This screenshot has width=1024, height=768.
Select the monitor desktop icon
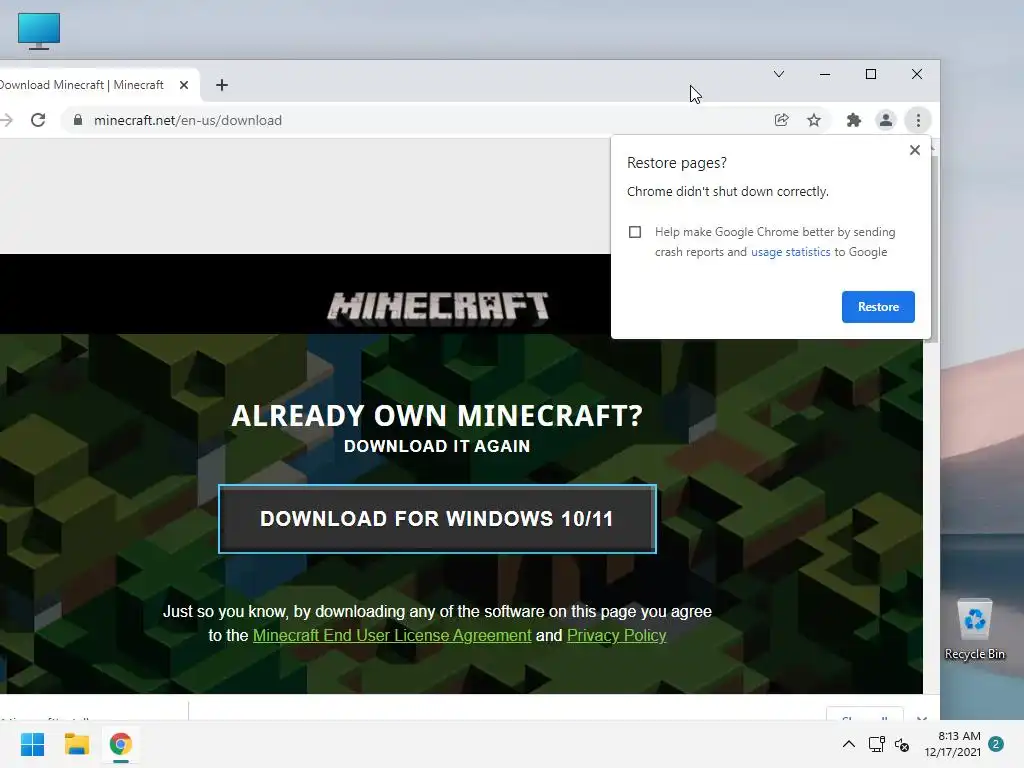coord(39,31)
